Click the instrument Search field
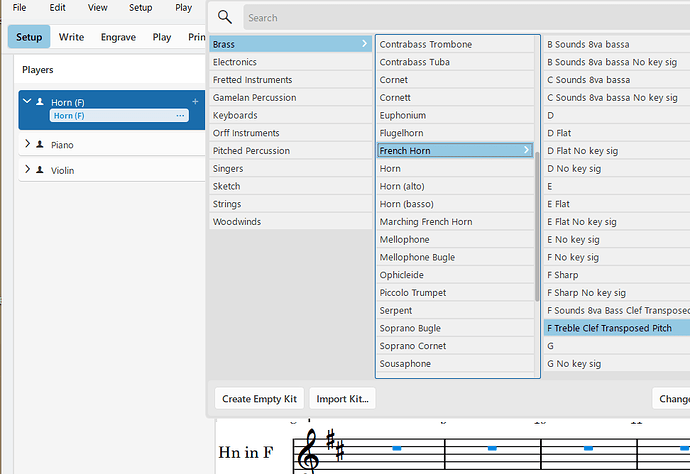The height and width of the screenshot is (474, 690). click(x=460, y=17)
